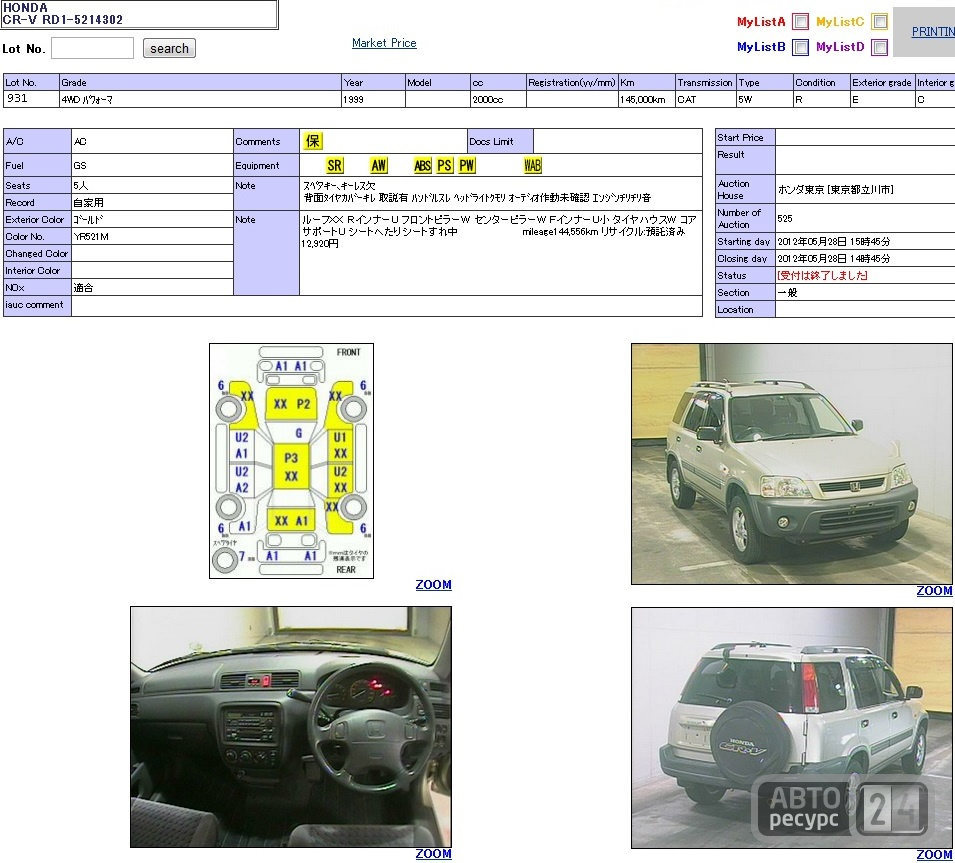Click the red status text 受付は終了しました
Image resolution: width=955 pixels, height=863 pixels.
click(x=822, y=275)
